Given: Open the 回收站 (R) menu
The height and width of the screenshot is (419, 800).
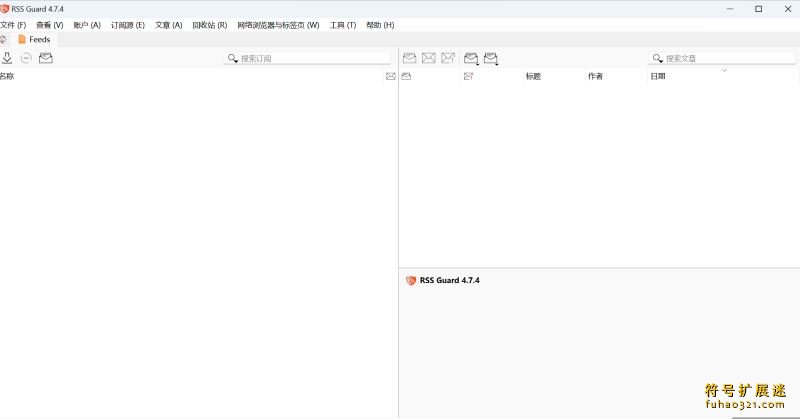Looking at the screenshot, I should pyautogui.click(x=210, y=25).
